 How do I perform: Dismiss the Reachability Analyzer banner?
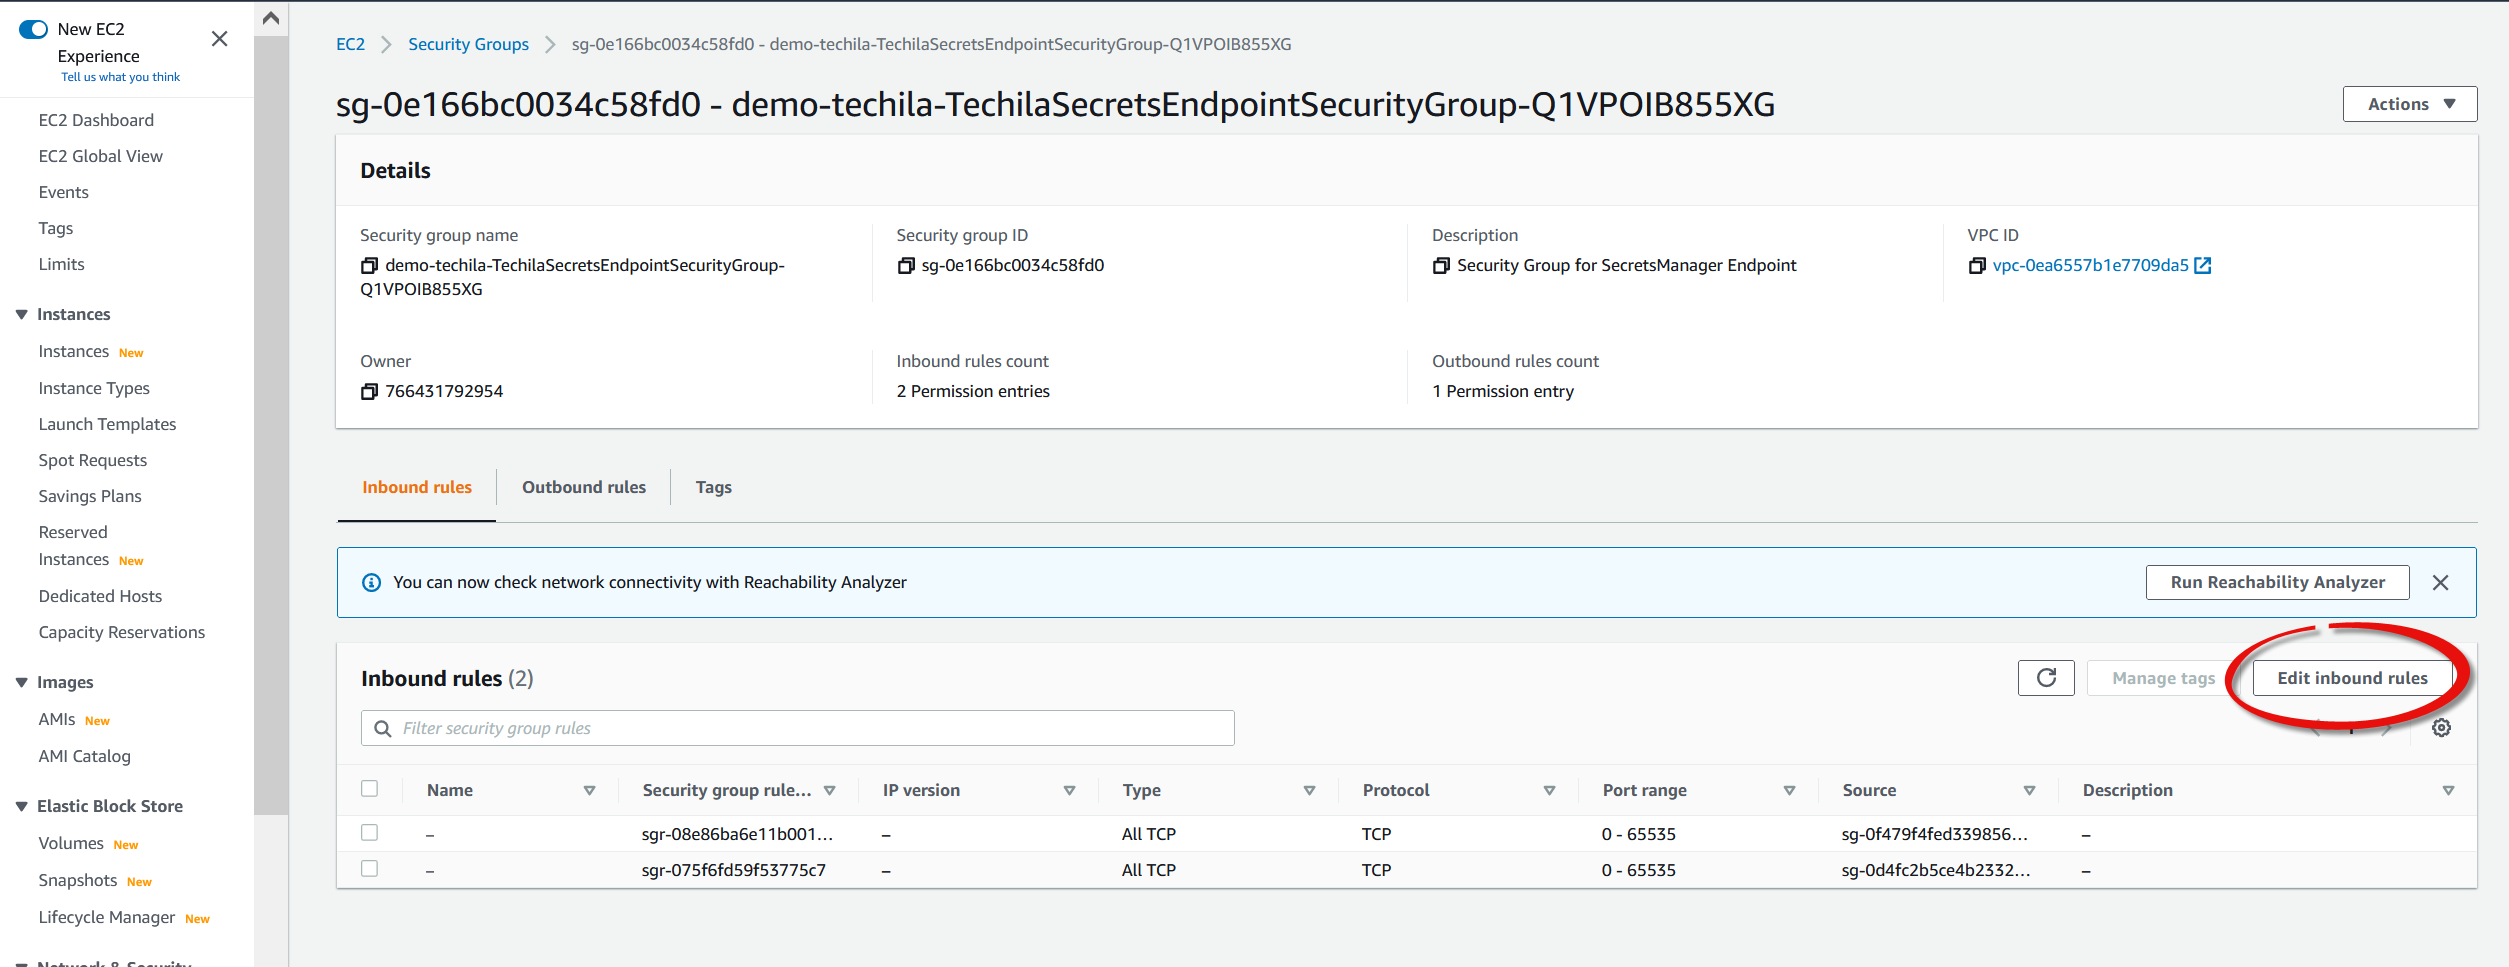pyautogui.click(x=2440, y=583)
